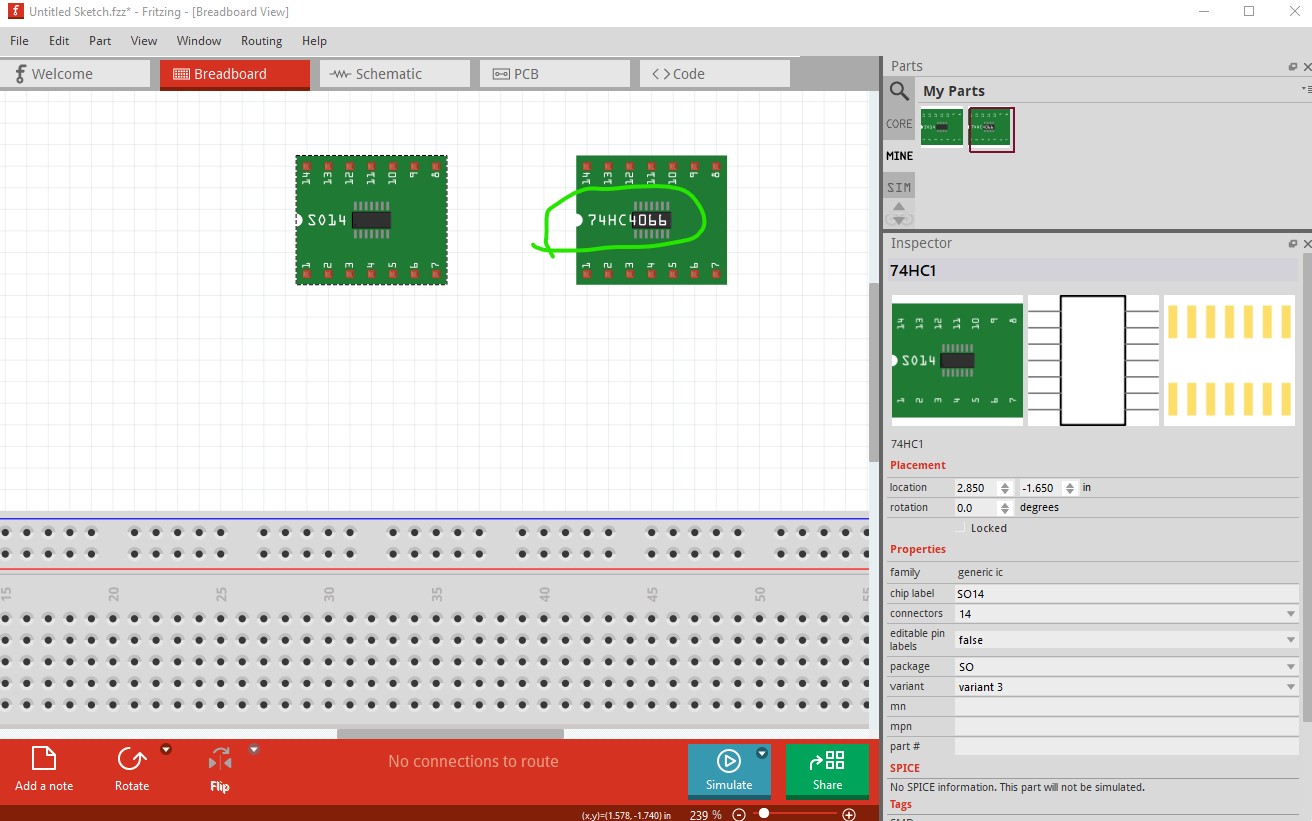Open the Part menu

point(100,41)
